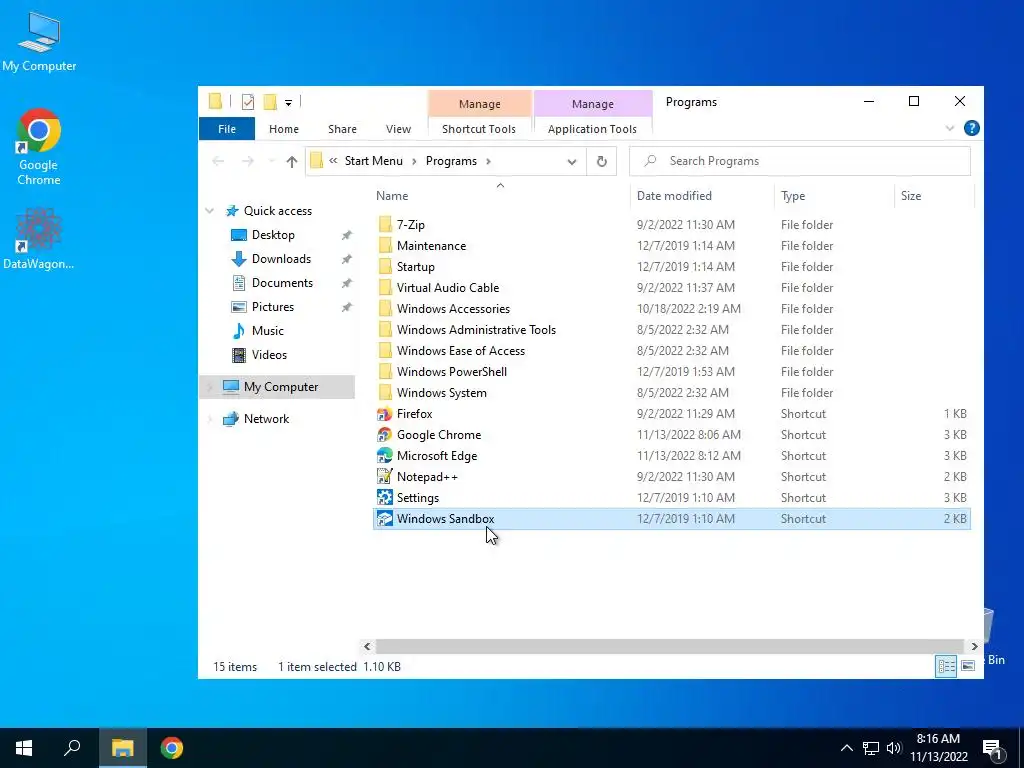The height and width of the screenshot is (768, 1024).
Task: Select DataWagon desktop shortcut
Action: click(39, 238)
